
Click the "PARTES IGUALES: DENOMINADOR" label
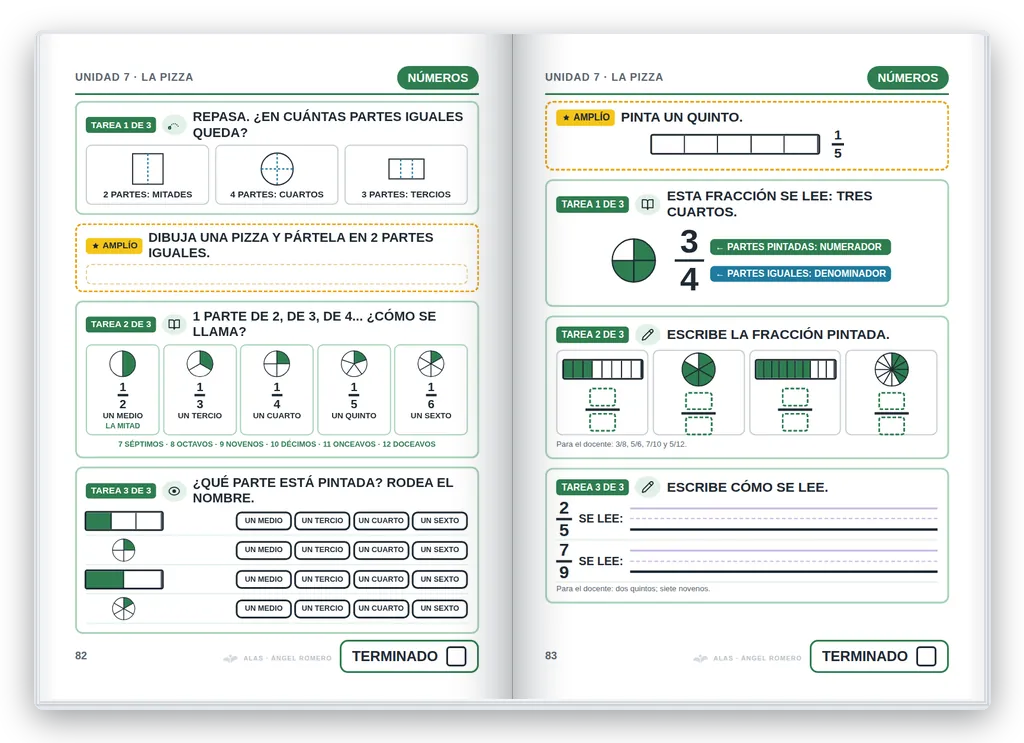tap(801, 274)
